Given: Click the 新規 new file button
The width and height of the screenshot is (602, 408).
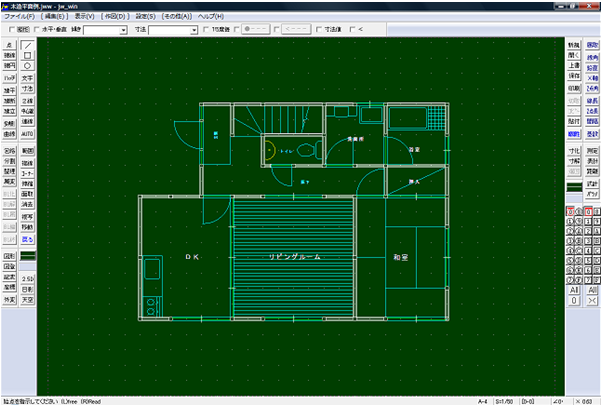Looking at the screenshot, I should [573, 46].
